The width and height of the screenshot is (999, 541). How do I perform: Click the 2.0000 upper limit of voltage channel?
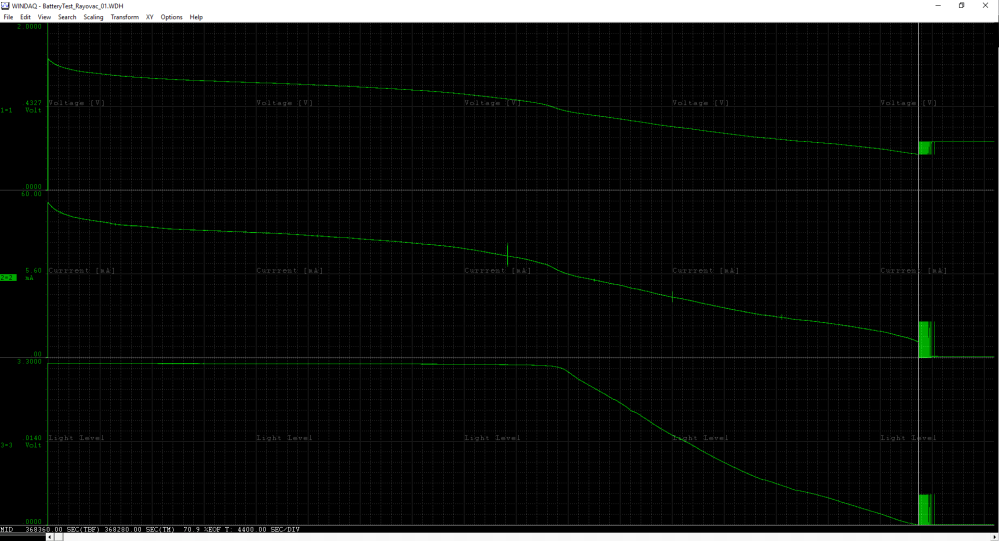point(29,27)
